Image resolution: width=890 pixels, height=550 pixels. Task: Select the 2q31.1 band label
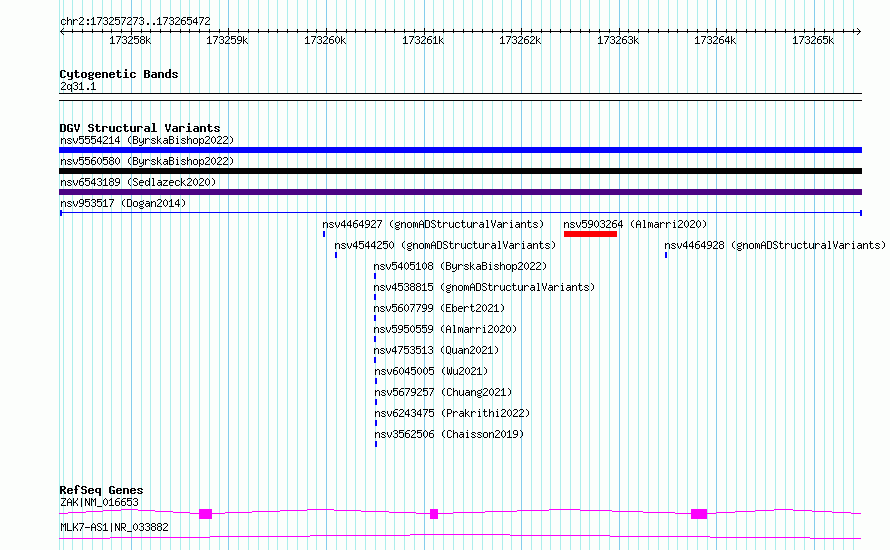78,86
